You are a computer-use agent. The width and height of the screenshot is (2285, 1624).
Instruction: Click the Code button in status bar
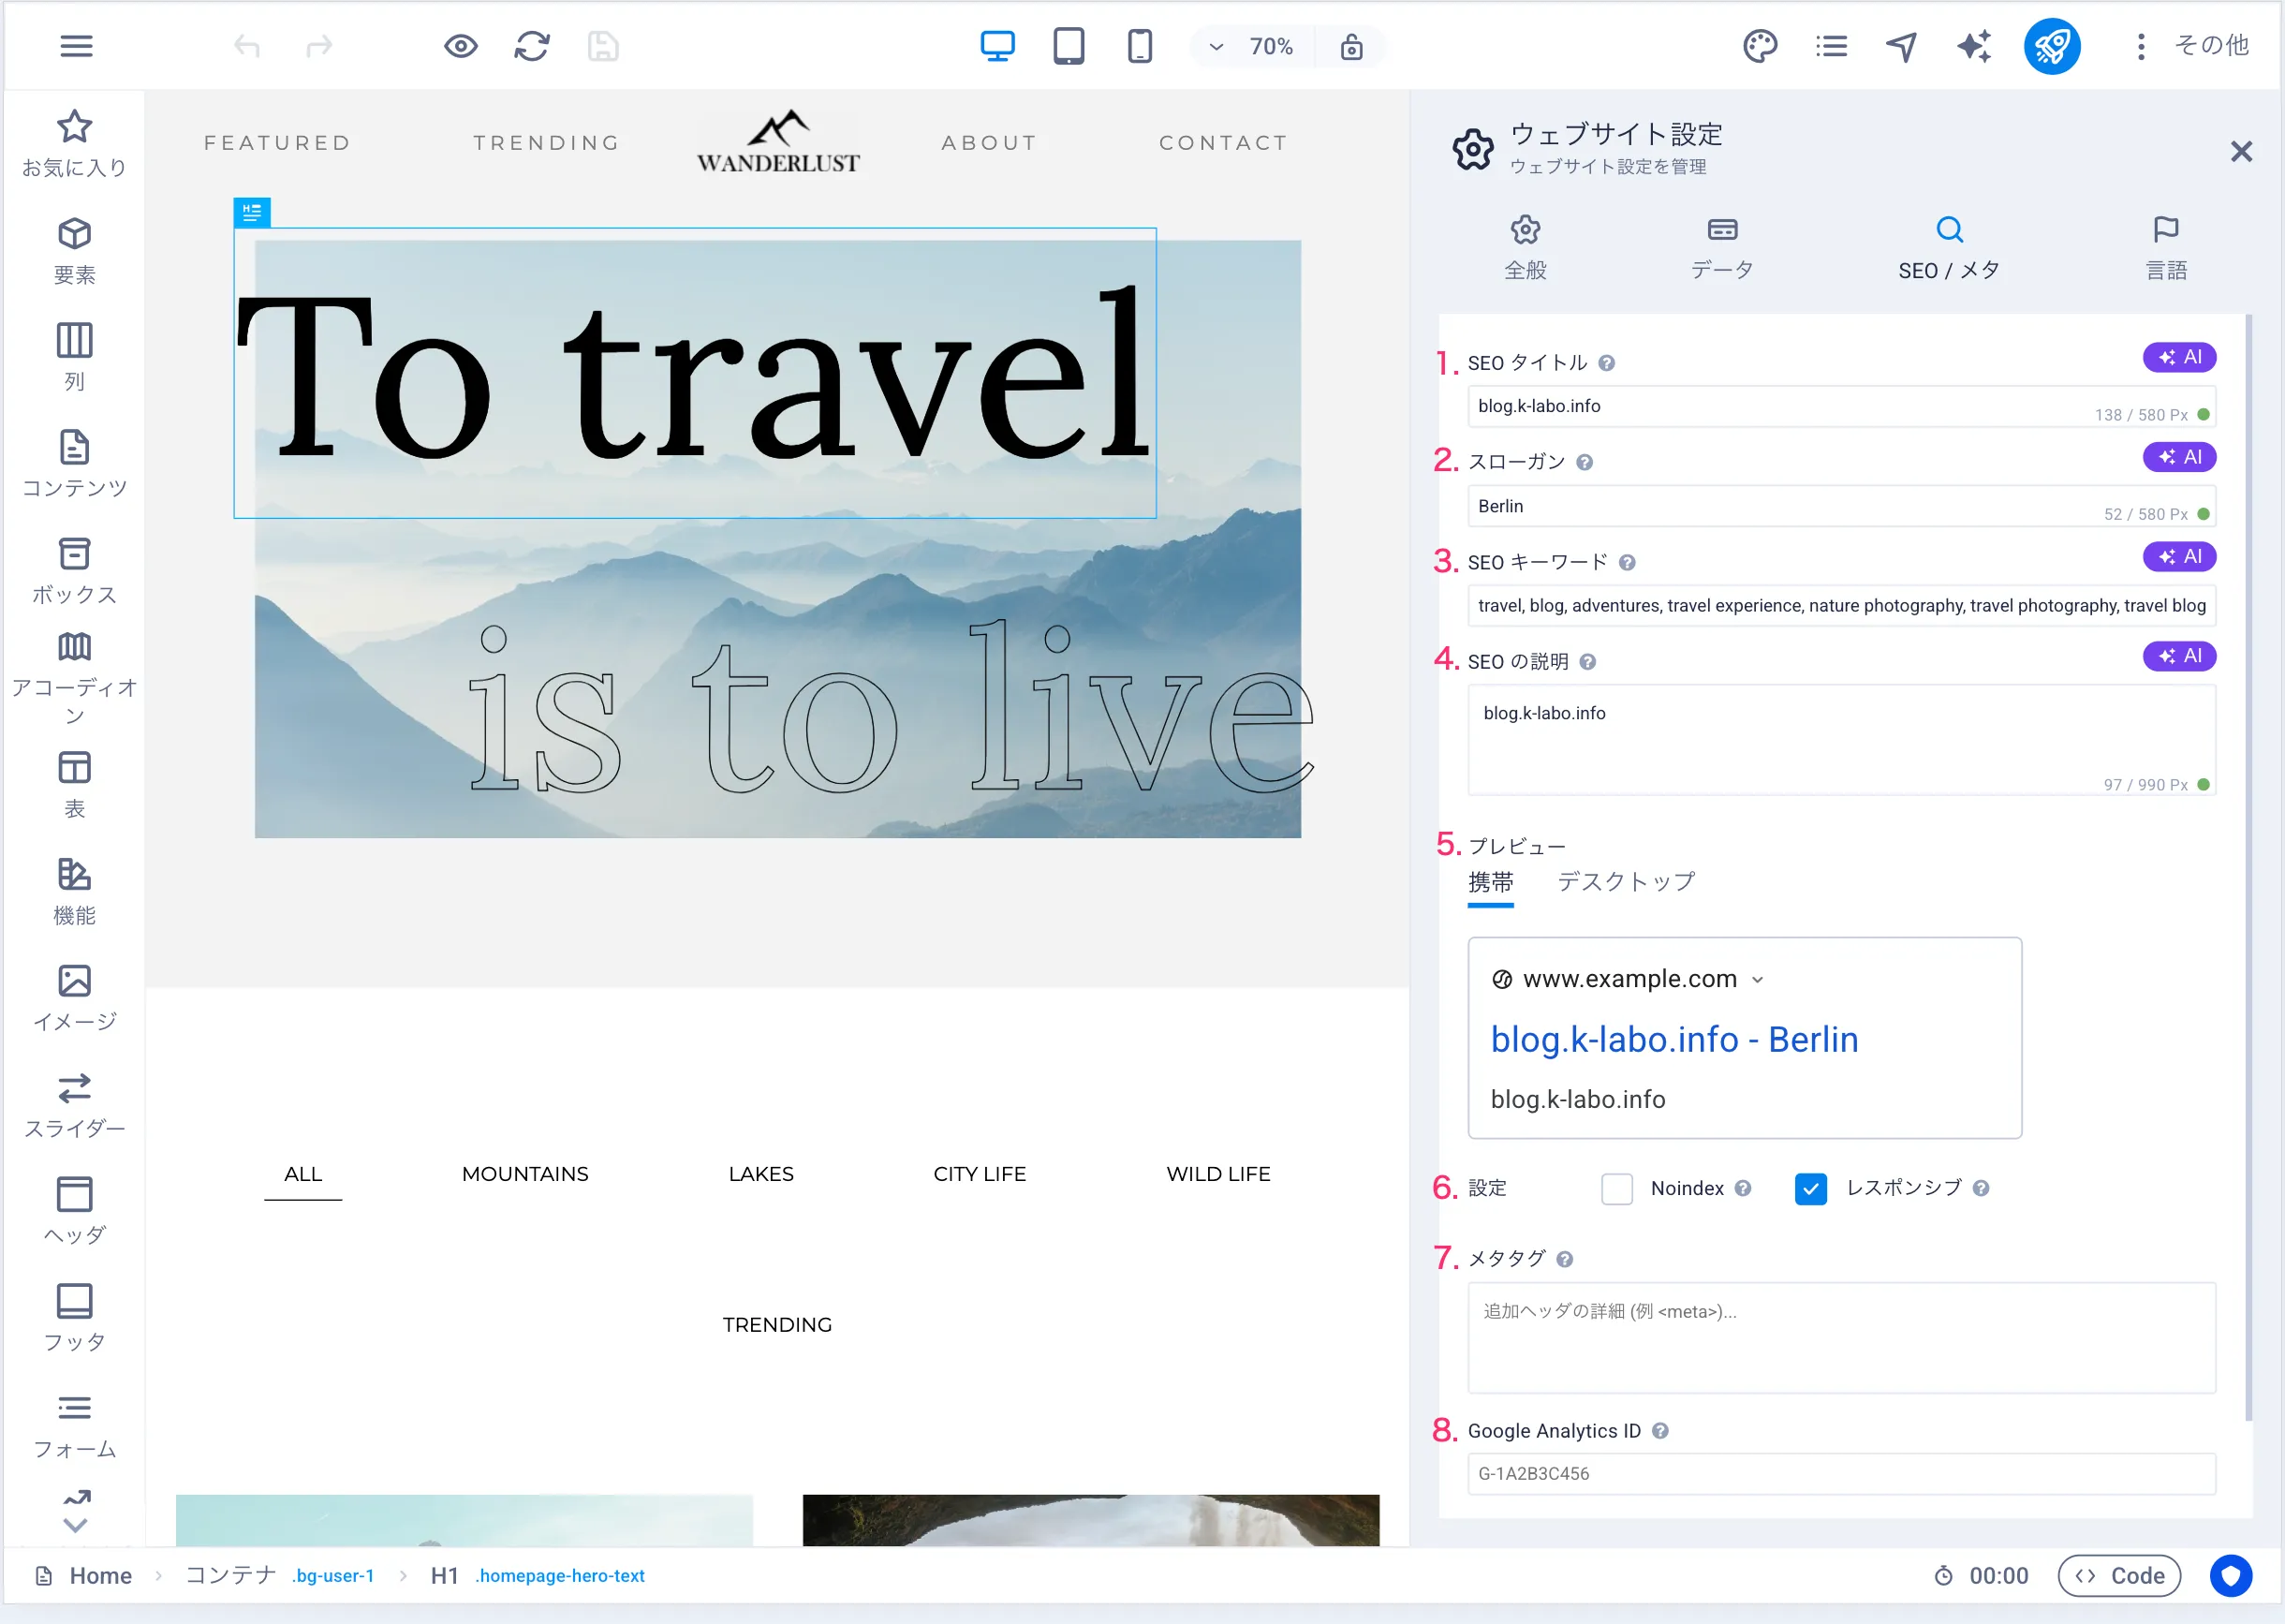click(x=2119, y=1576)
